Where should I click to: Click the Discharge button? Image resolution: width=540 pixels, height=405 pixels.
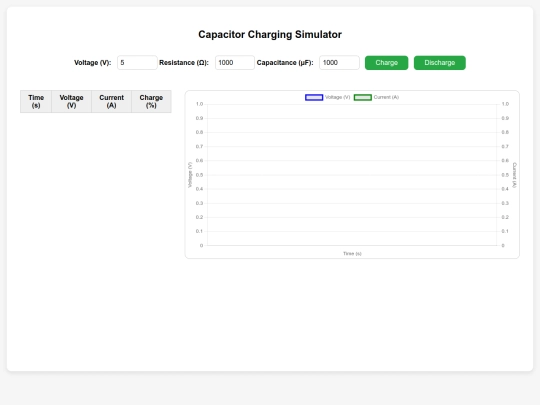[x=439, y=63]
